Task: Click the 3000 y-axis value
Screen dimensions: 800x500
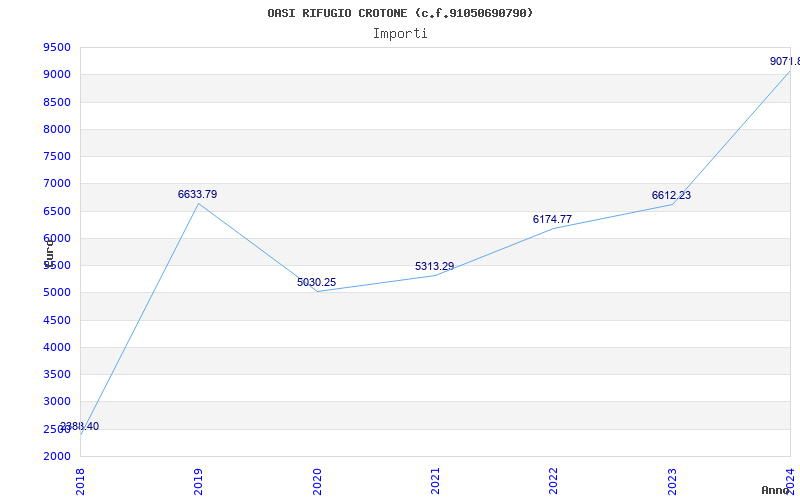Action: [x=57, y=402]
